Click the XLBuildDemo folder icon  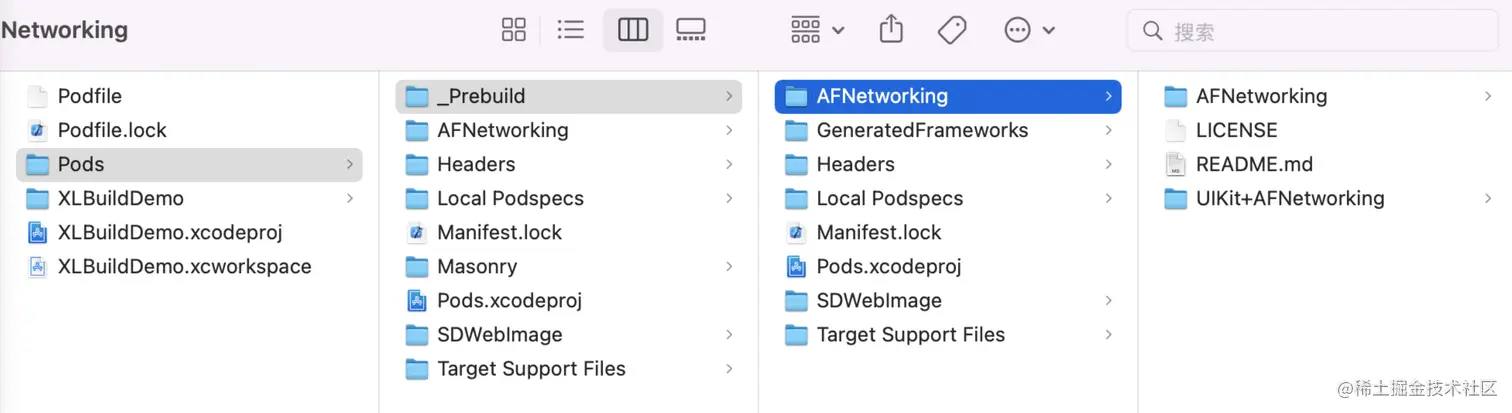[37, 198]
